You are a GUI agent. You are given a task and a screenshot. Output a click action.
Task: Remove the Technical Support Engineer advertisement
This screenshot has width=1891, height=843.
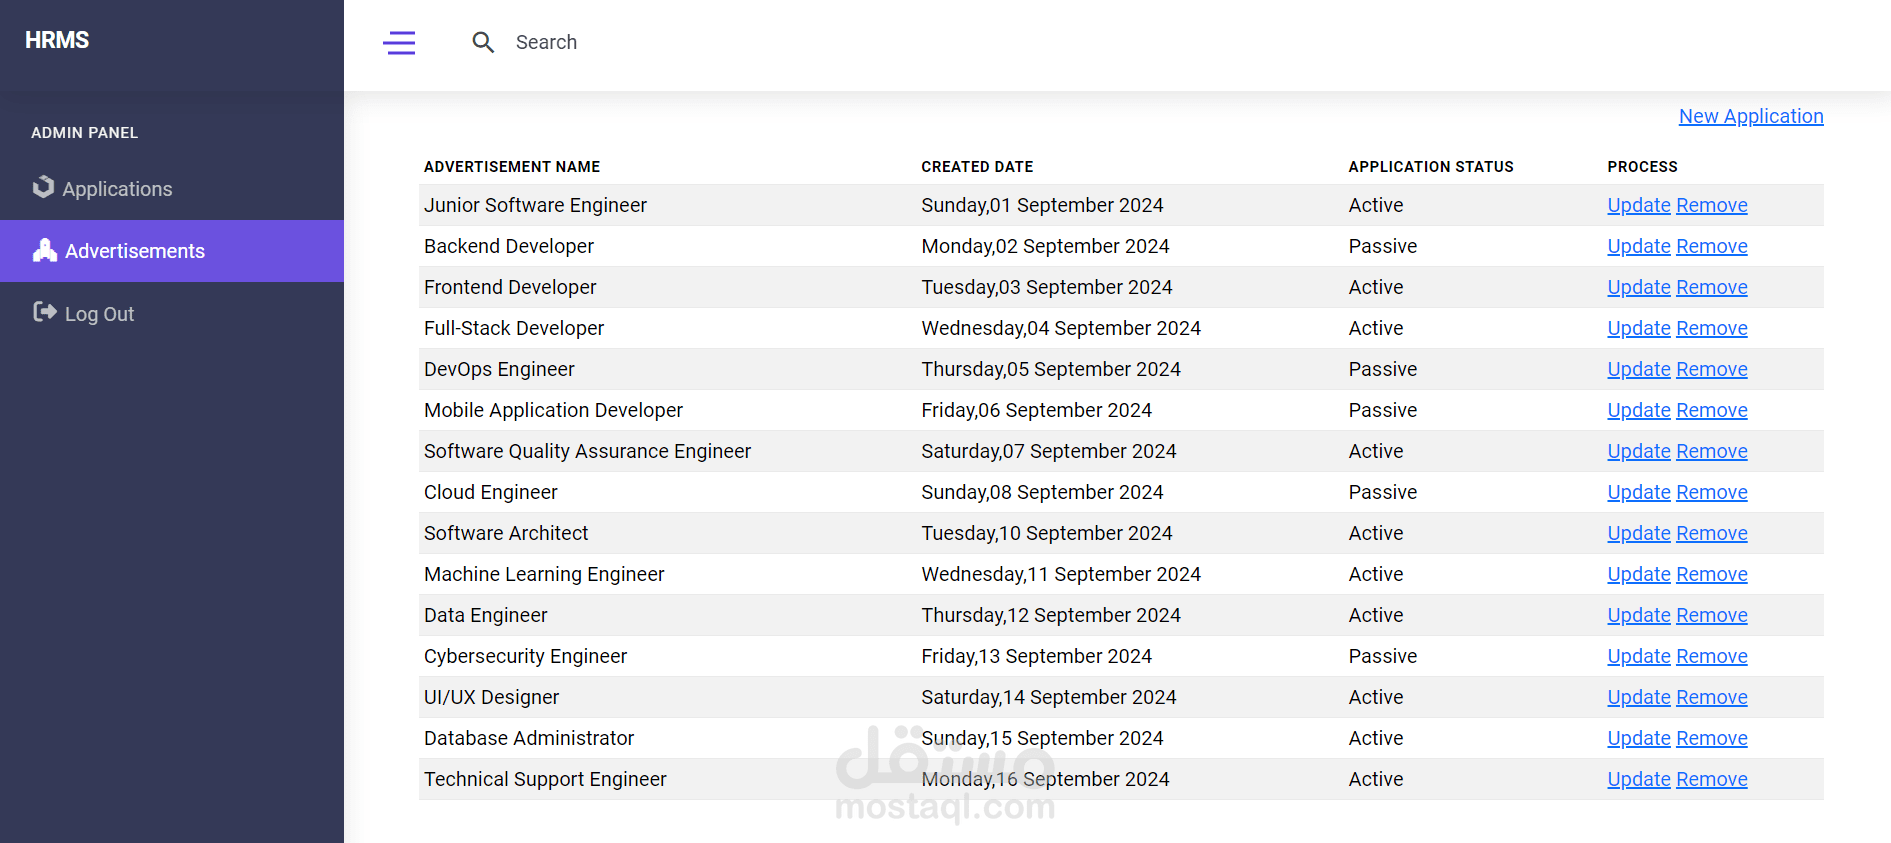coord(1712,779)
